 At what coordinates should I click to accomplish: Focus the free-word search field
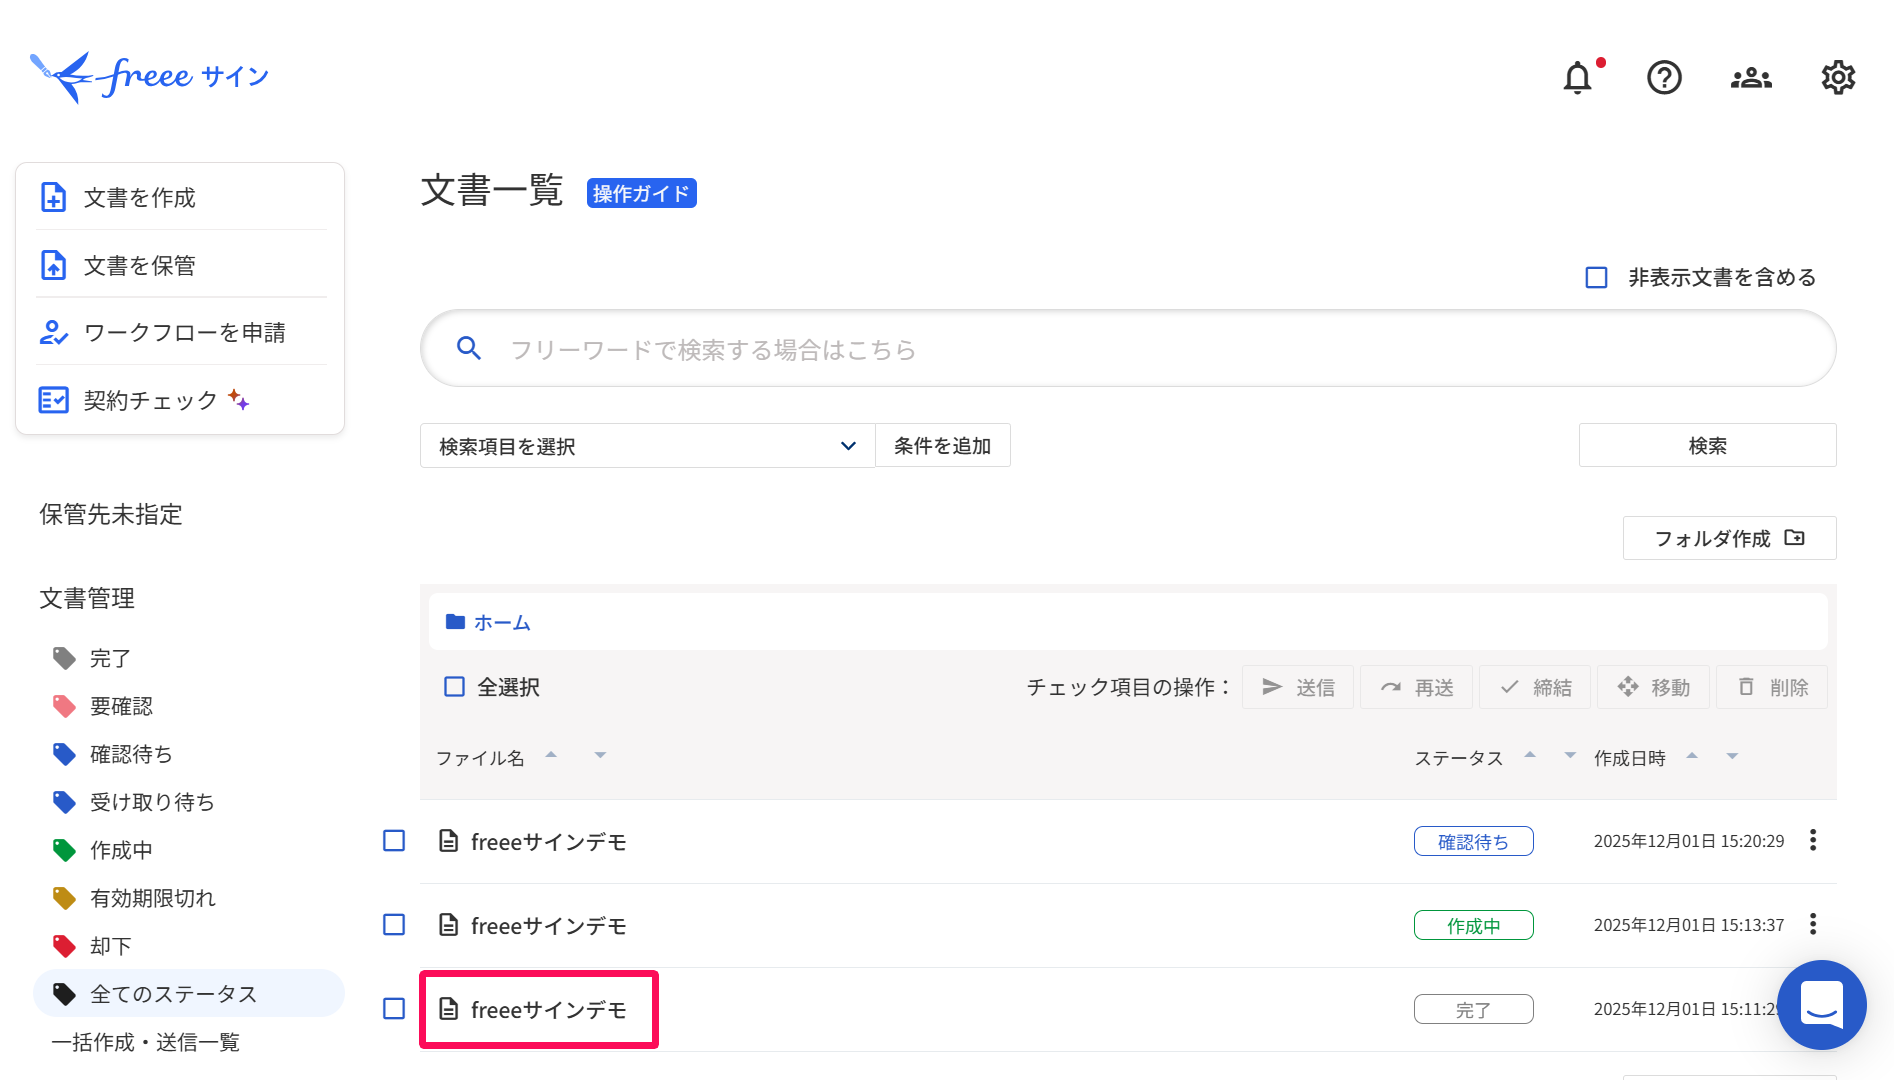pos(1128,348)
